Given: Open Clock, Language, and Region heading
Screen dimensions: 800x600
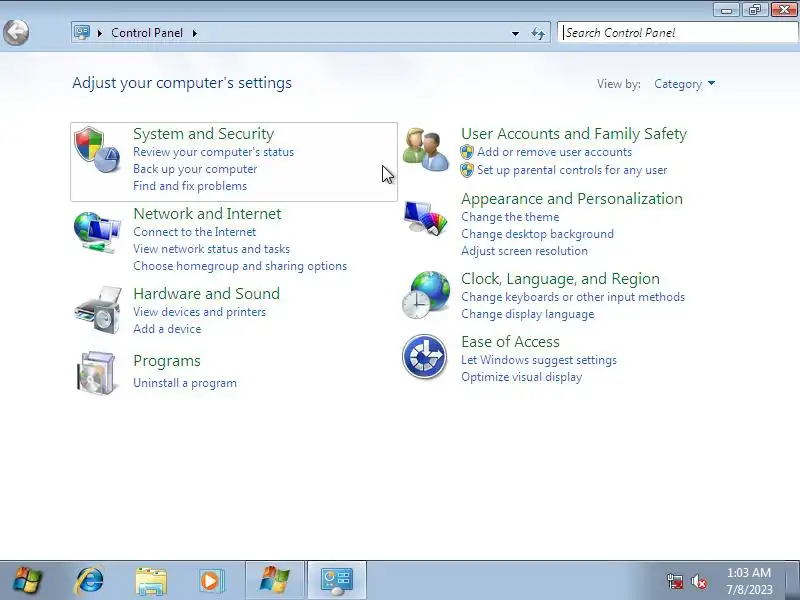Looking at the screenshot, I should point(560,279).
